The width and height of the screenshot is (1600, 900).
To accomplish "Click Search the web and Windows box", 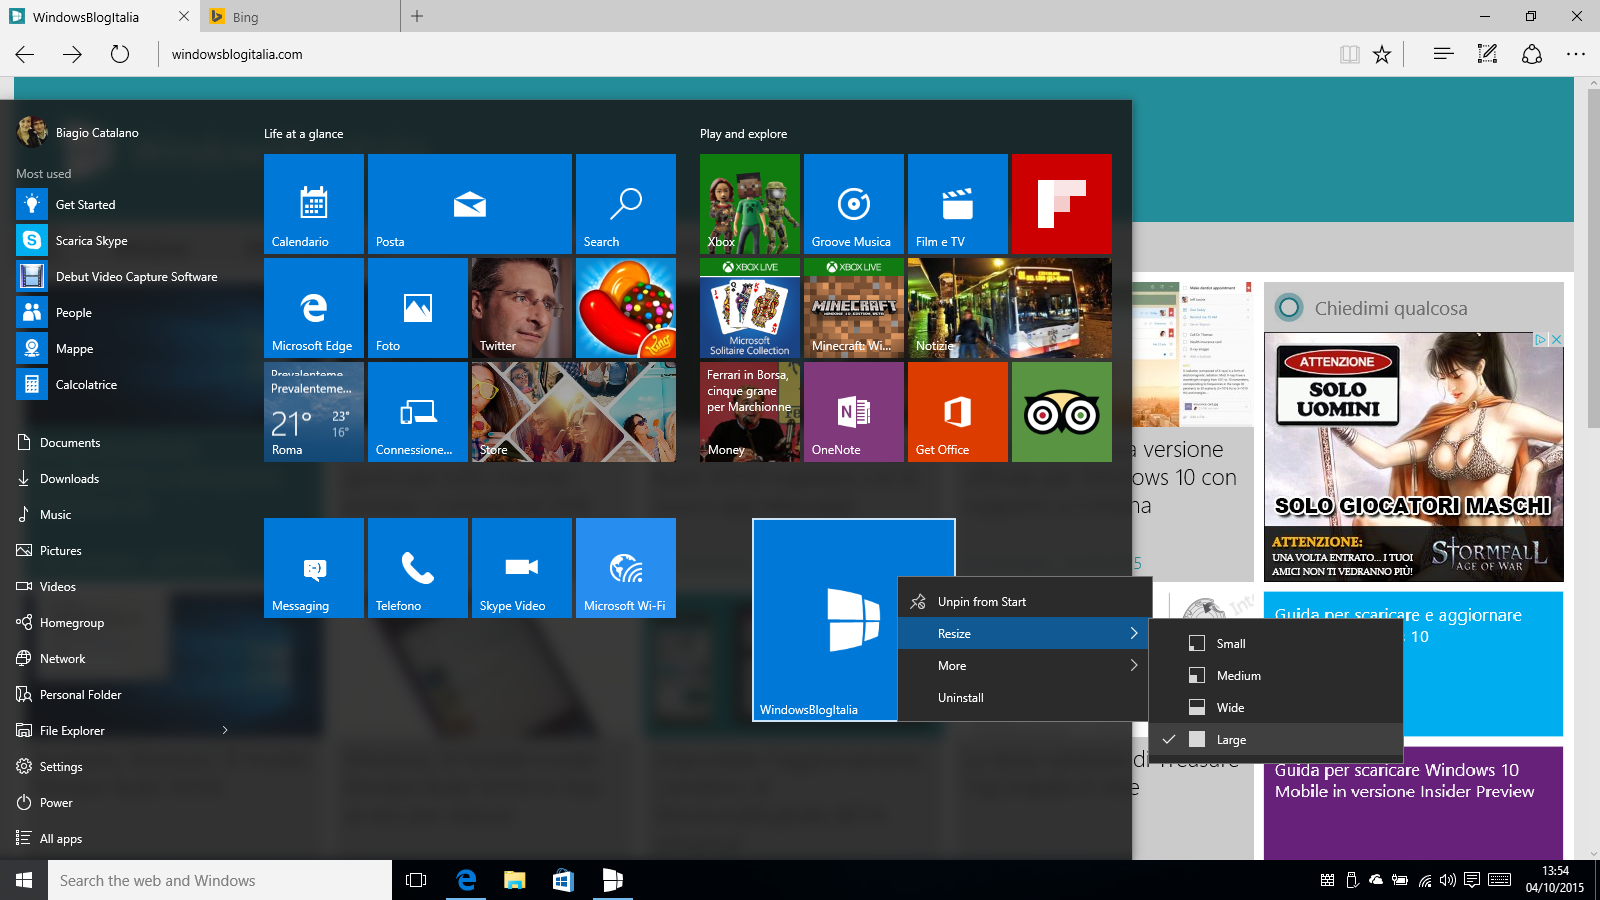I will pos(220,881).
